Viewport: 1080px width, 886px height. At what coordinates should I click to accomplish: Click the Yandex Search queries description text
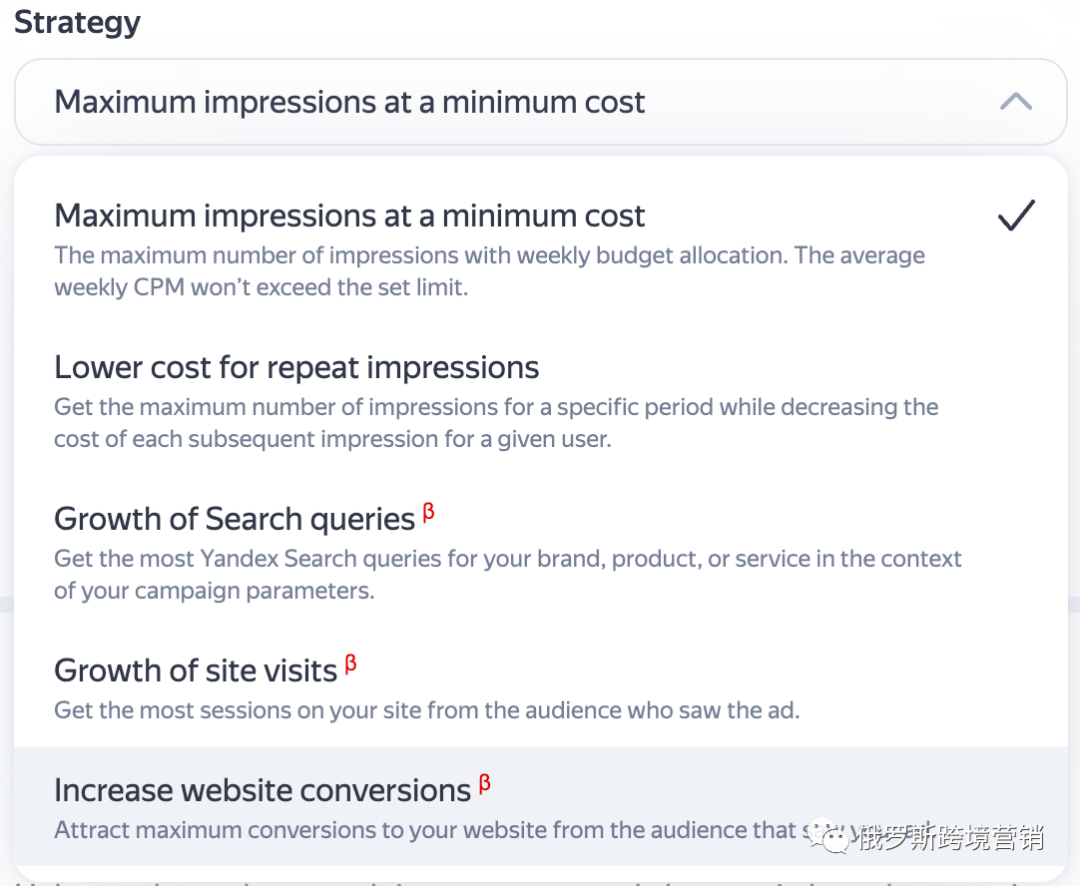coord(507,574)
